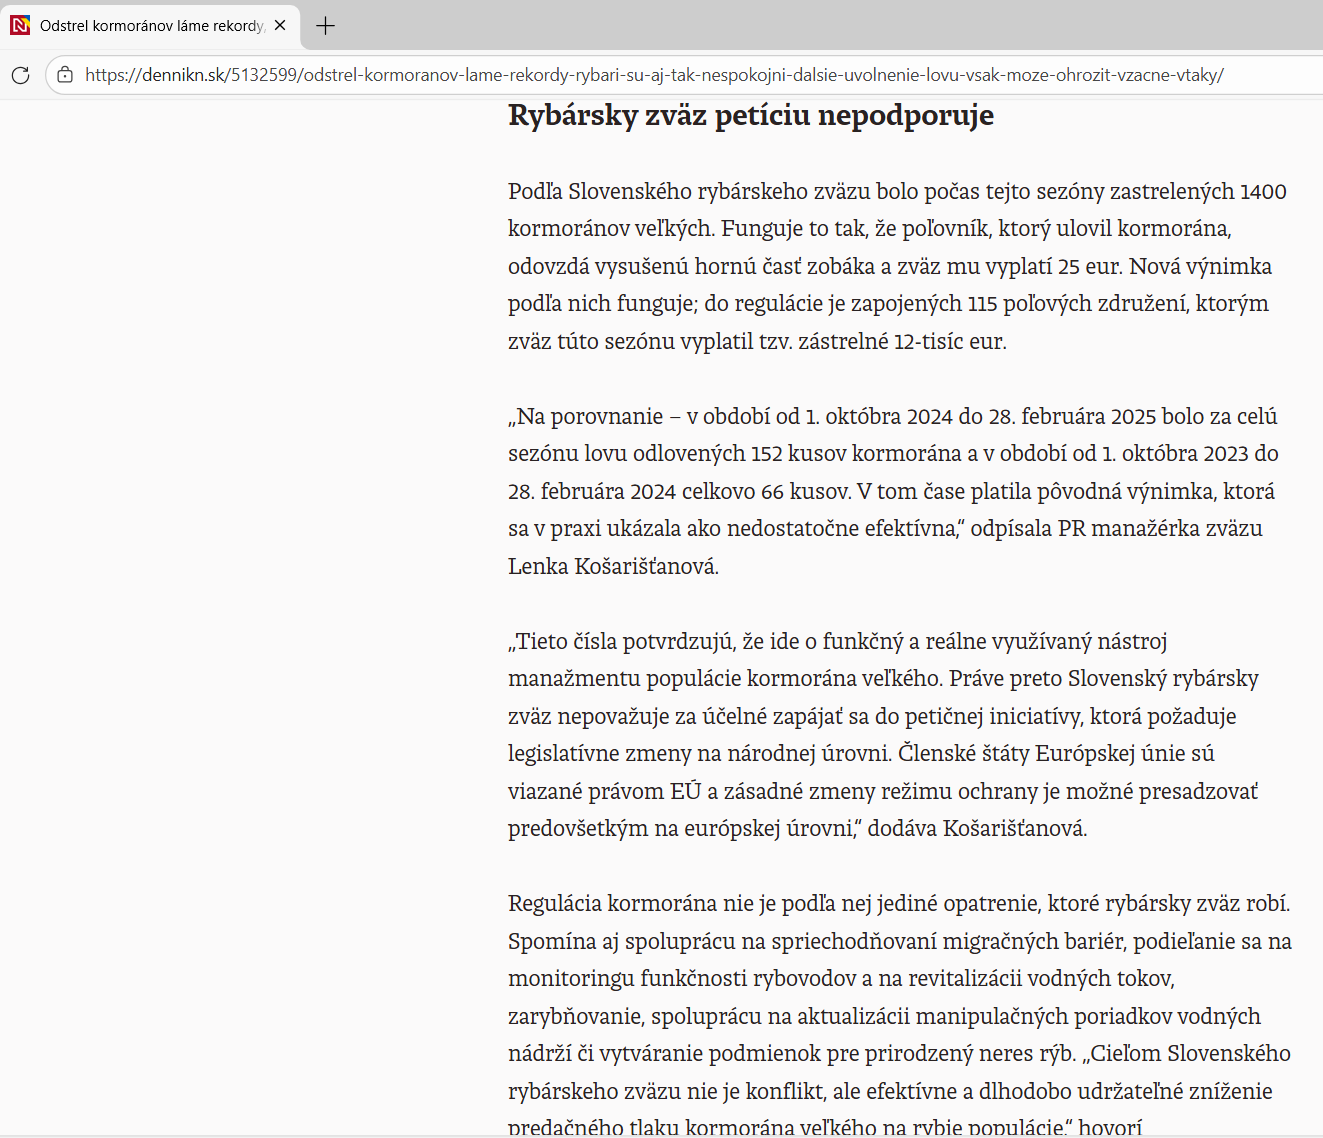Viewport: 1323px width, 1138px height.
Task: Click the number '1400' in first paragraph
Action: (x=1263, y=192)
